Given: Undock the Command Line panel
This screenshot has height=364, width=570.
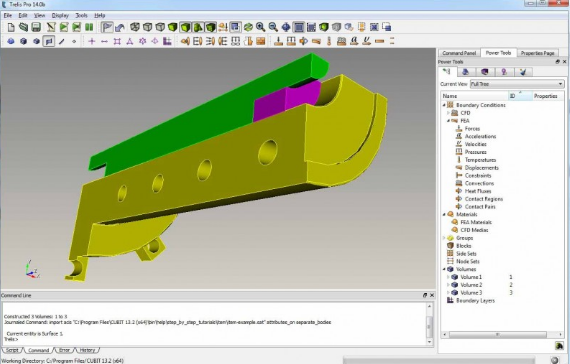Looking at the screenshot, I should [x=425, y=295].
